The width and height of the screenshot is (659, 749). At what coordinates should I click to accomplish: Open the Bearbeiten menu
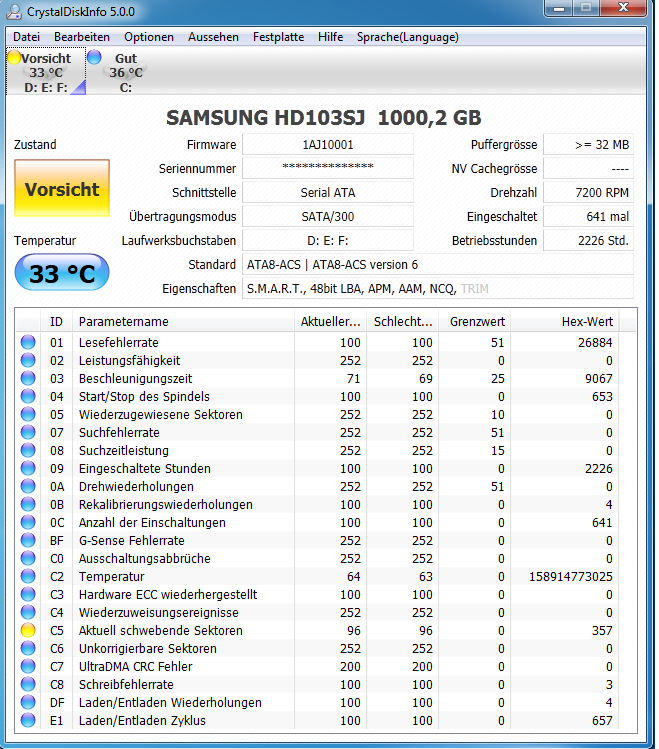click(x=82, y=37)
